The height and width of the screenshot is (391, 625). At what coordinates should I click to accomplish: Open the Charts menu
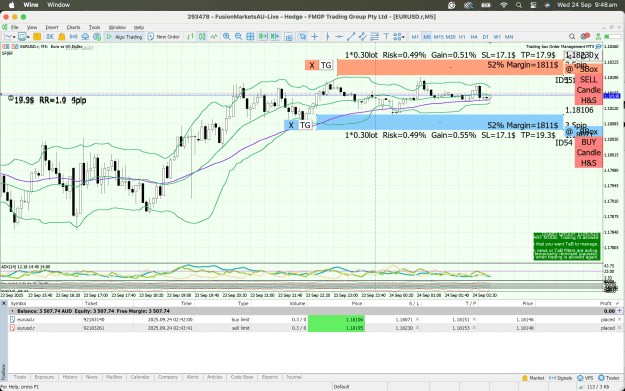click(73, 27)
